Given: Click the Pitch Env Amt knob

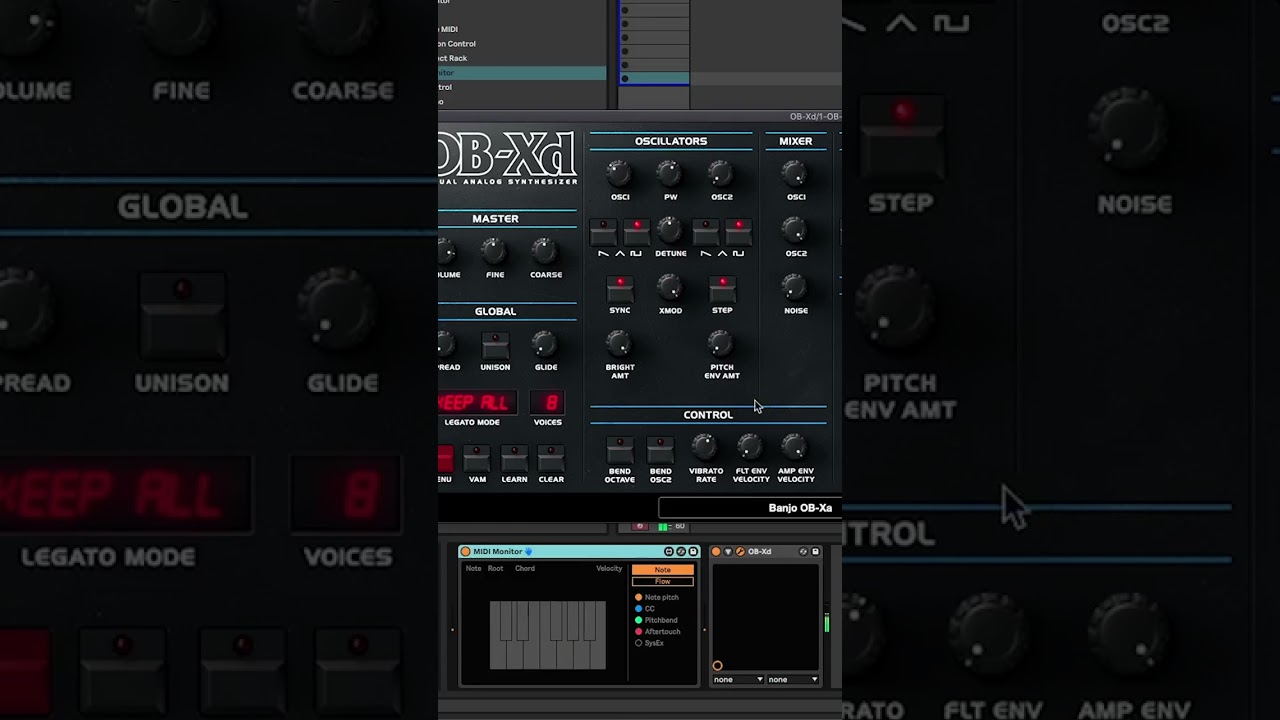Looking at the screenshot, I should [720, 344].
